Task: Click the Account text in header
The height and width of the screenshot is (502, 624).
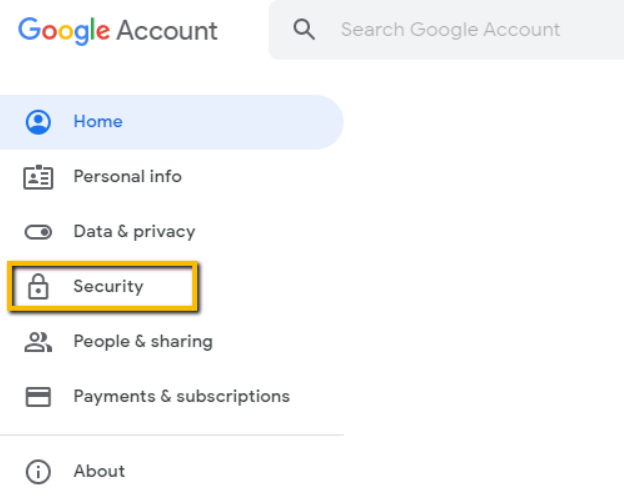Action: [167, 30]
